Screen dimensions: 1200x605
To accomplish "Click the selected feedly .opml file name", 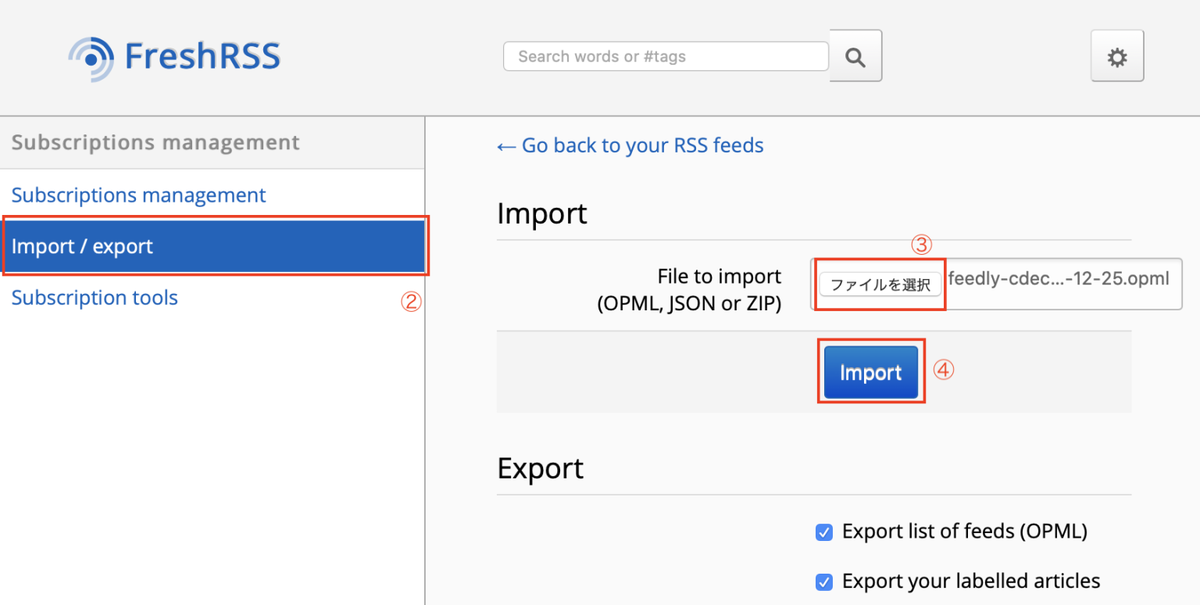I will (1058, 279).
